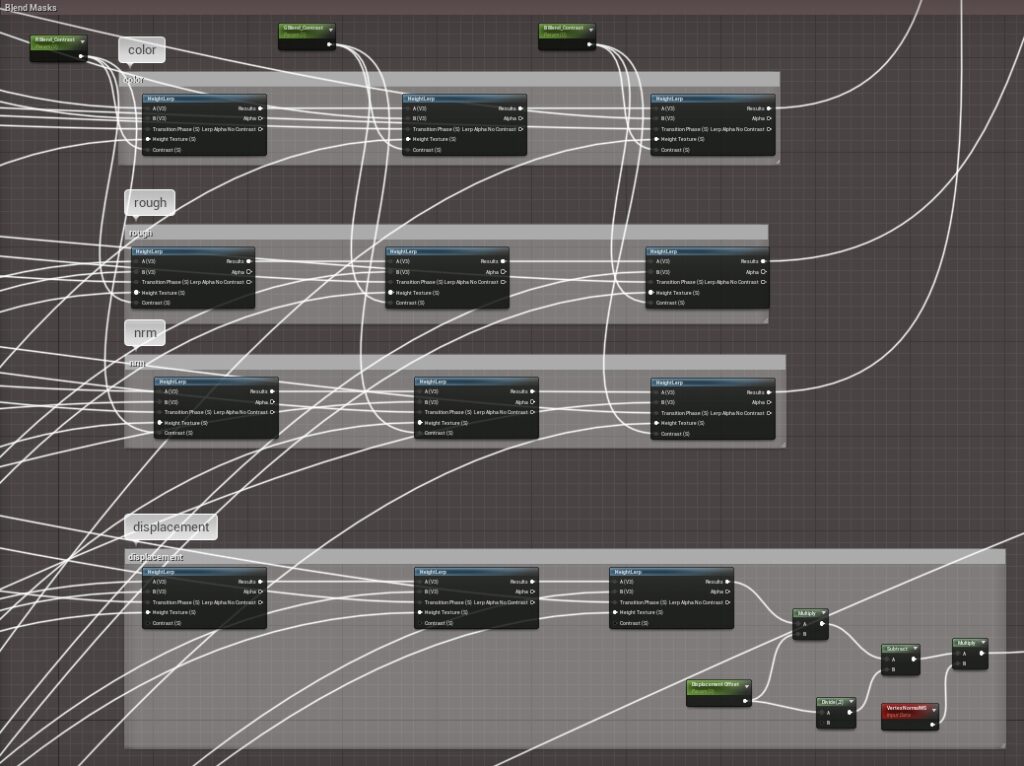This screenshot has width=1024, height=766.
Task: Click the displacement comment box resize handle
Action: (x=1003, y=744)
